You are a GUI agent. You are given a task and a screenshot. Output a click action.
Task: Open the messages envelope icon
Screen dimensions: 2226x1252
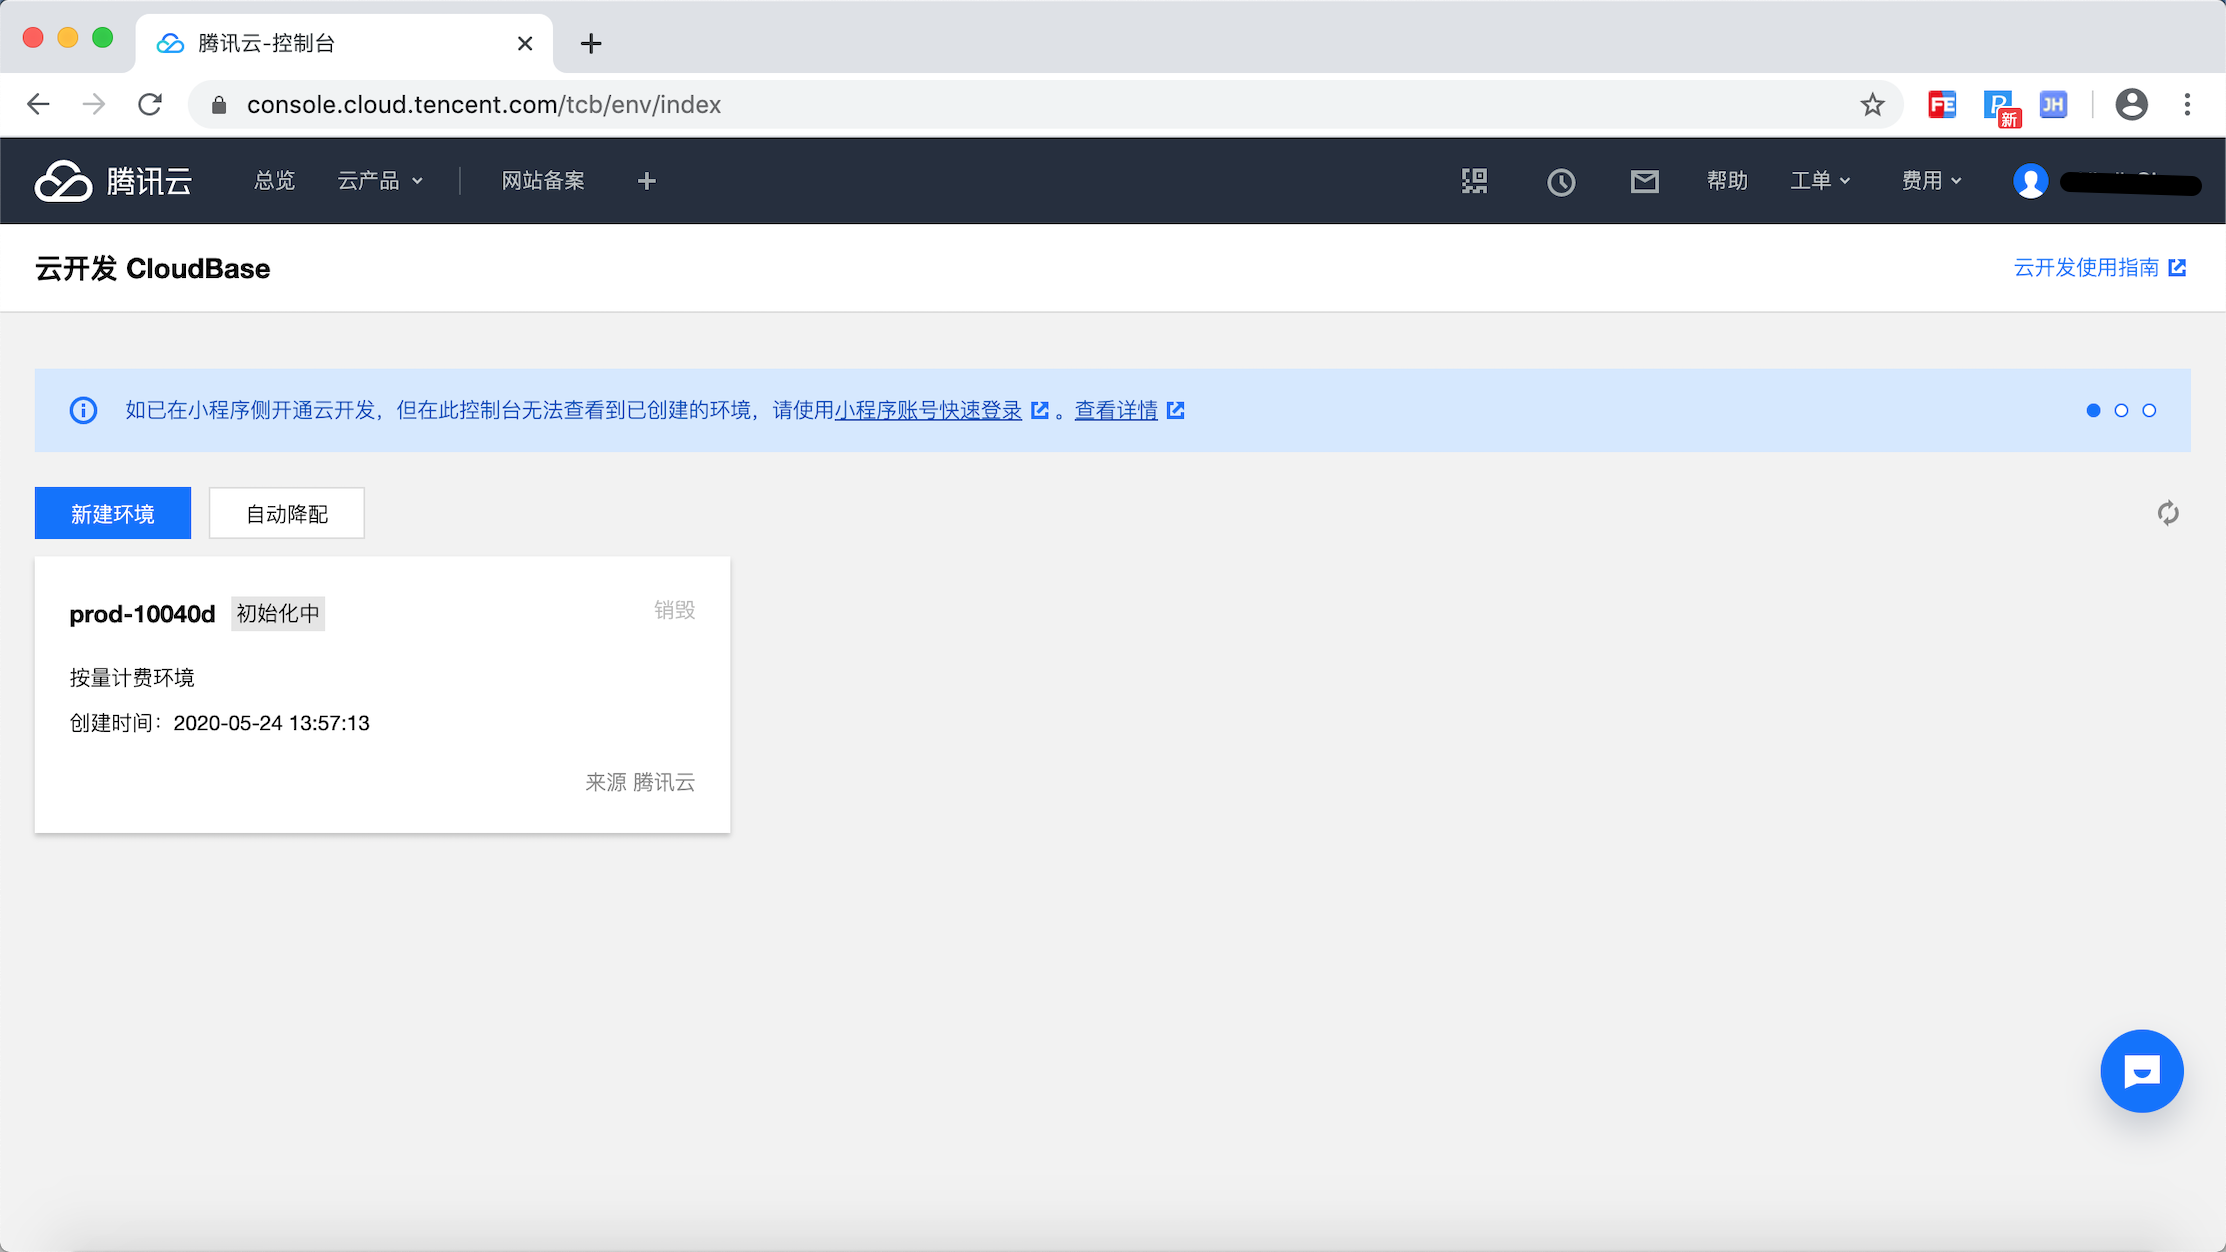tap(1644, 181)
